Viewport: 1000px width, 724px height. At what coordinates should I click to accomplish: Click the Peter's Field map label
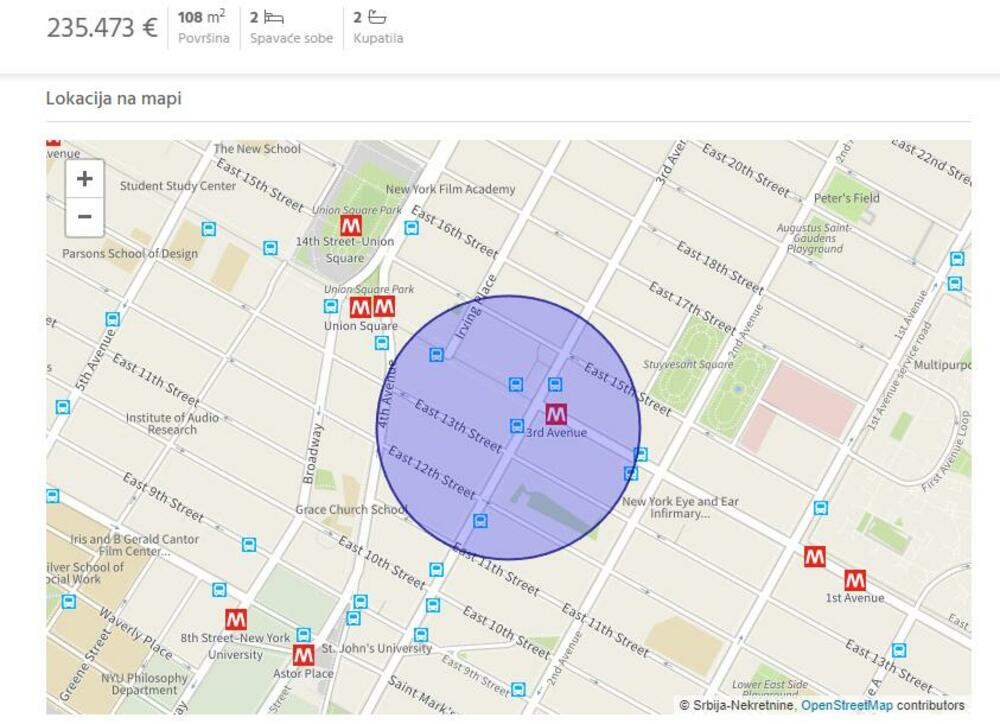point(846,198)
